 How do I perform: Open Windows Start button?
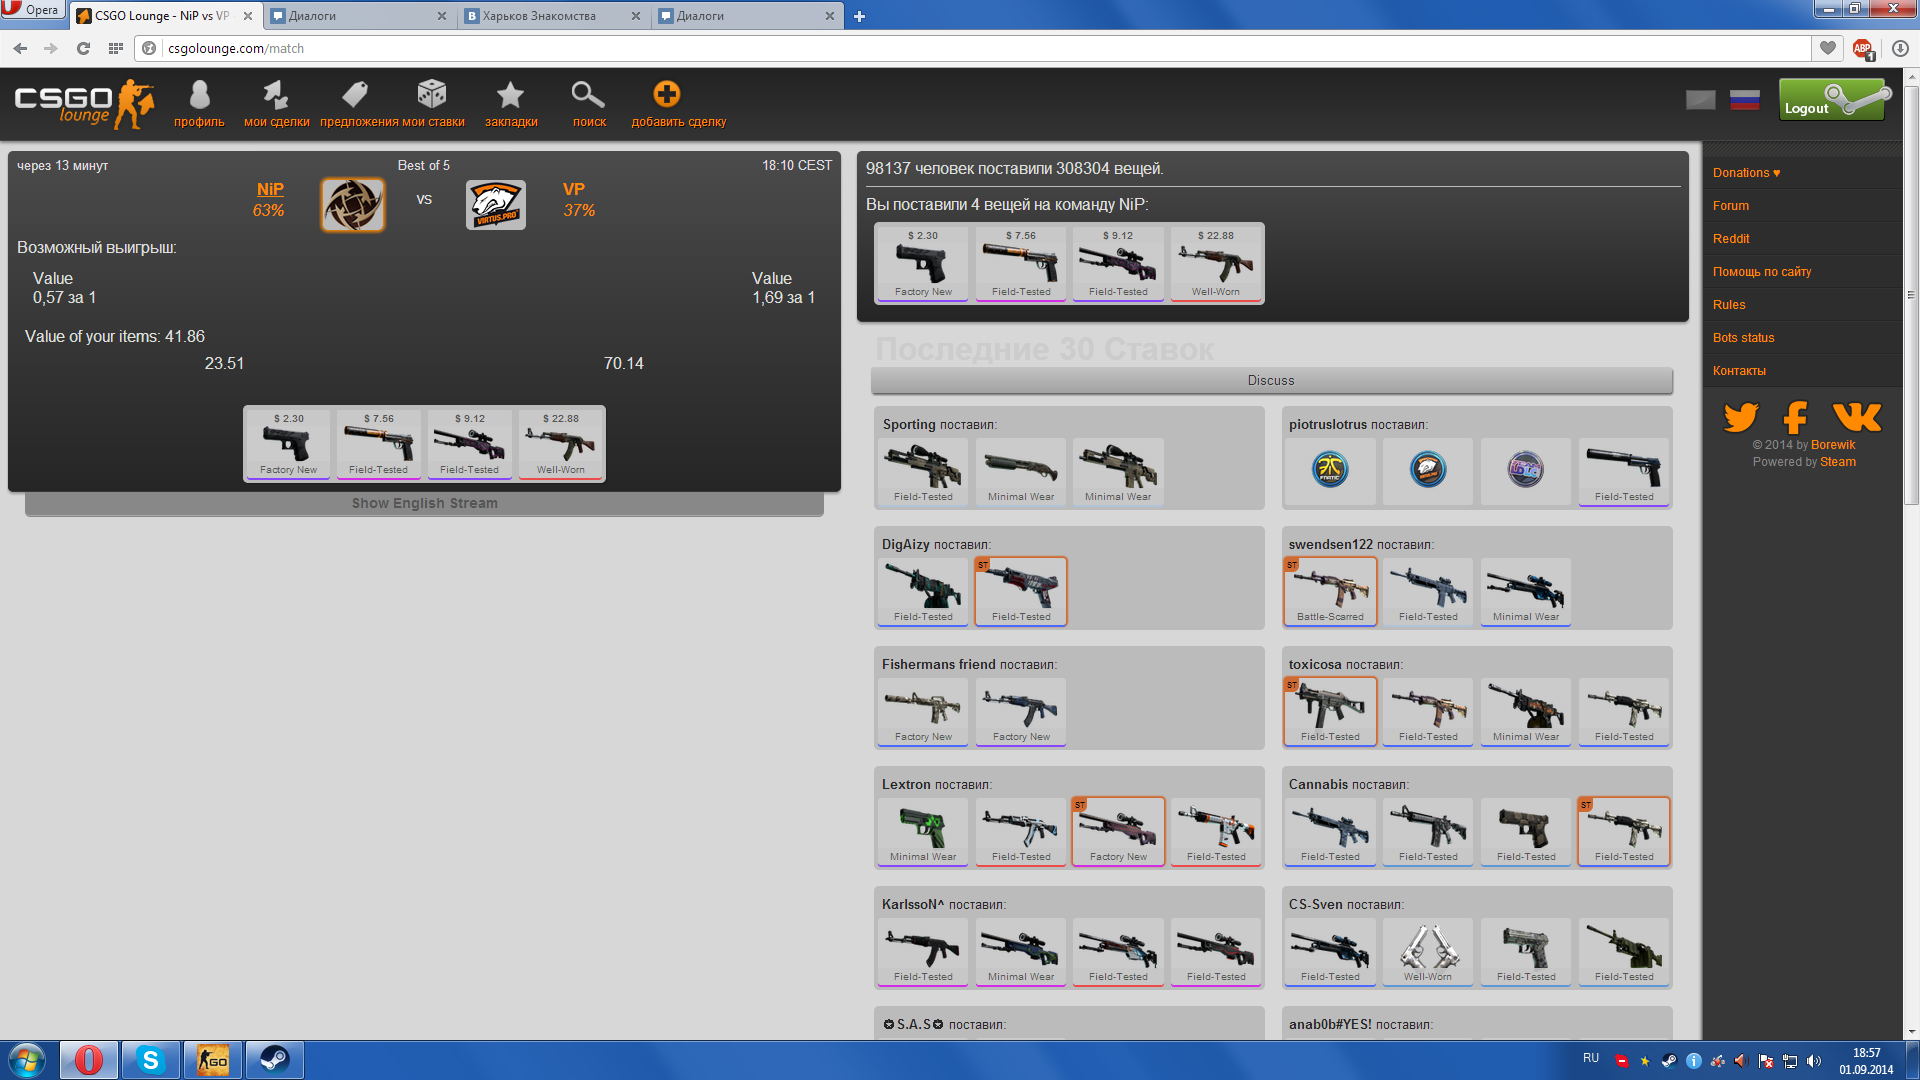pos(27,1060)
